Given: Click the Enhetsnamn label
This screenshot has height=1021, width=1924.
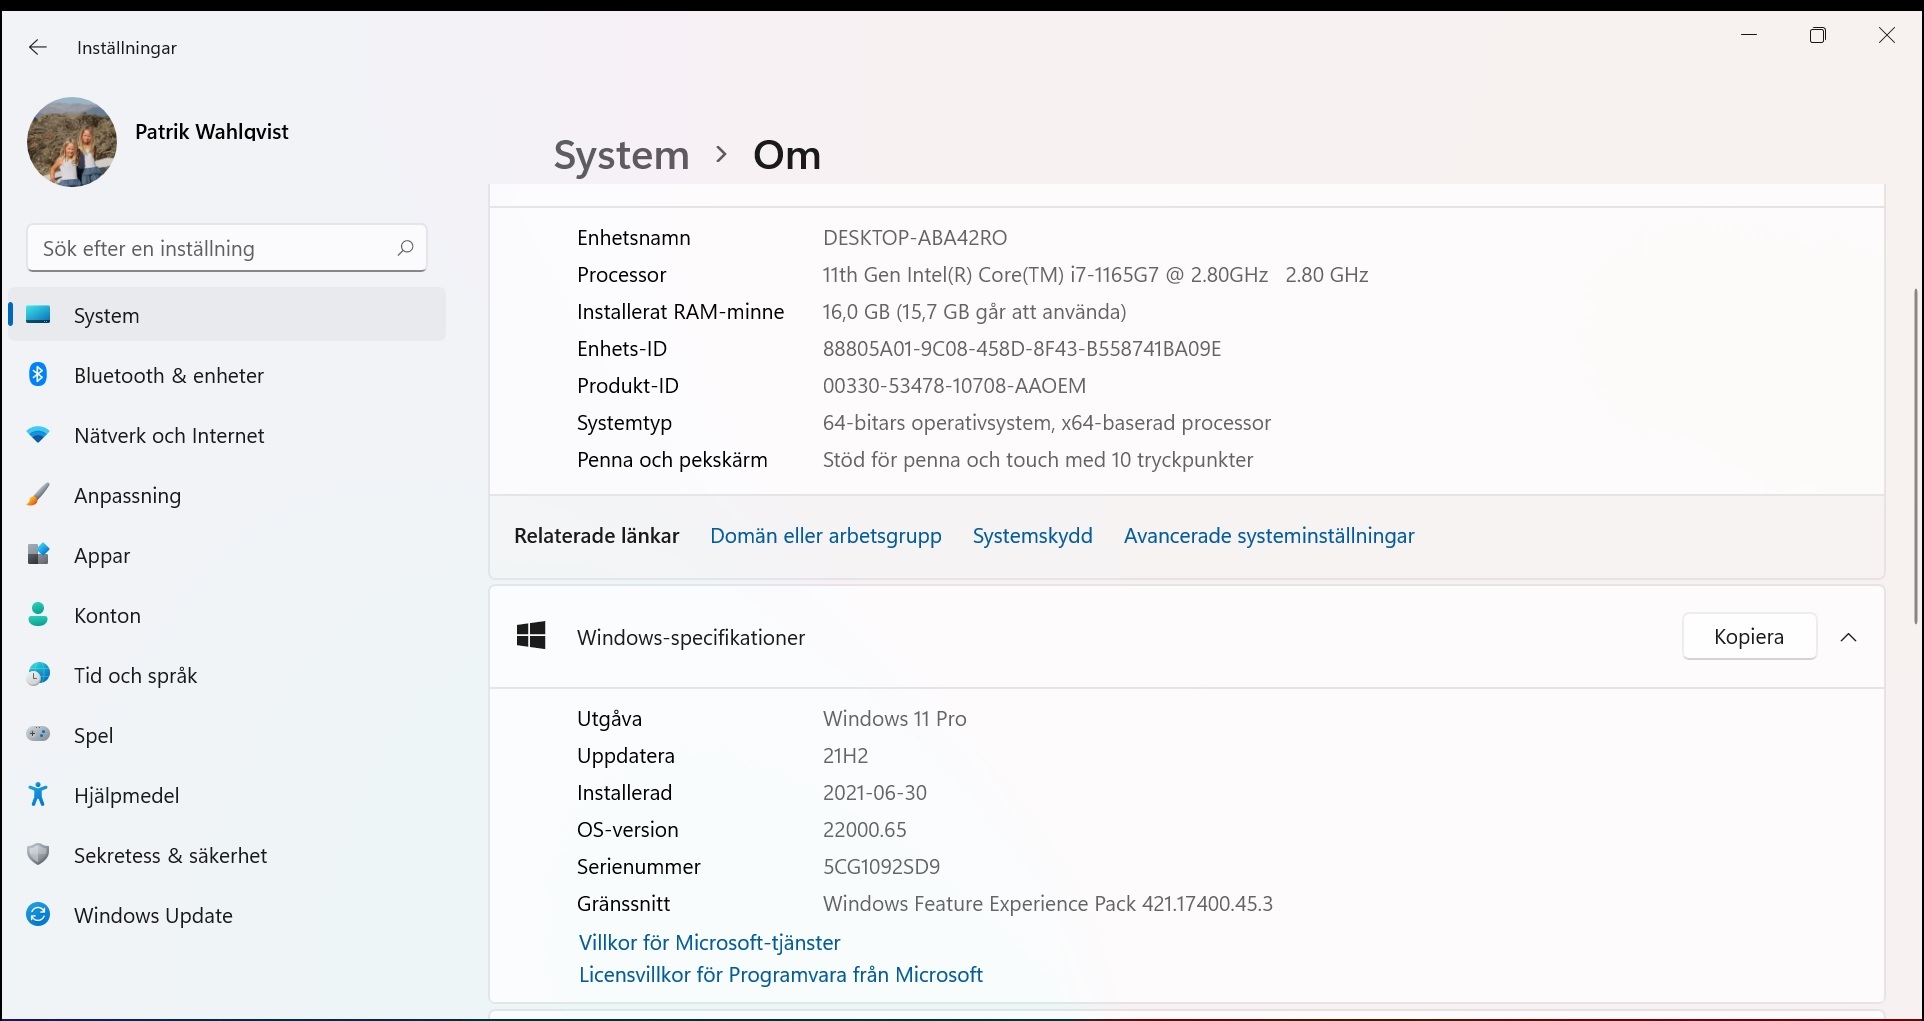Looking at the screenshot, I should pos(634,238).
